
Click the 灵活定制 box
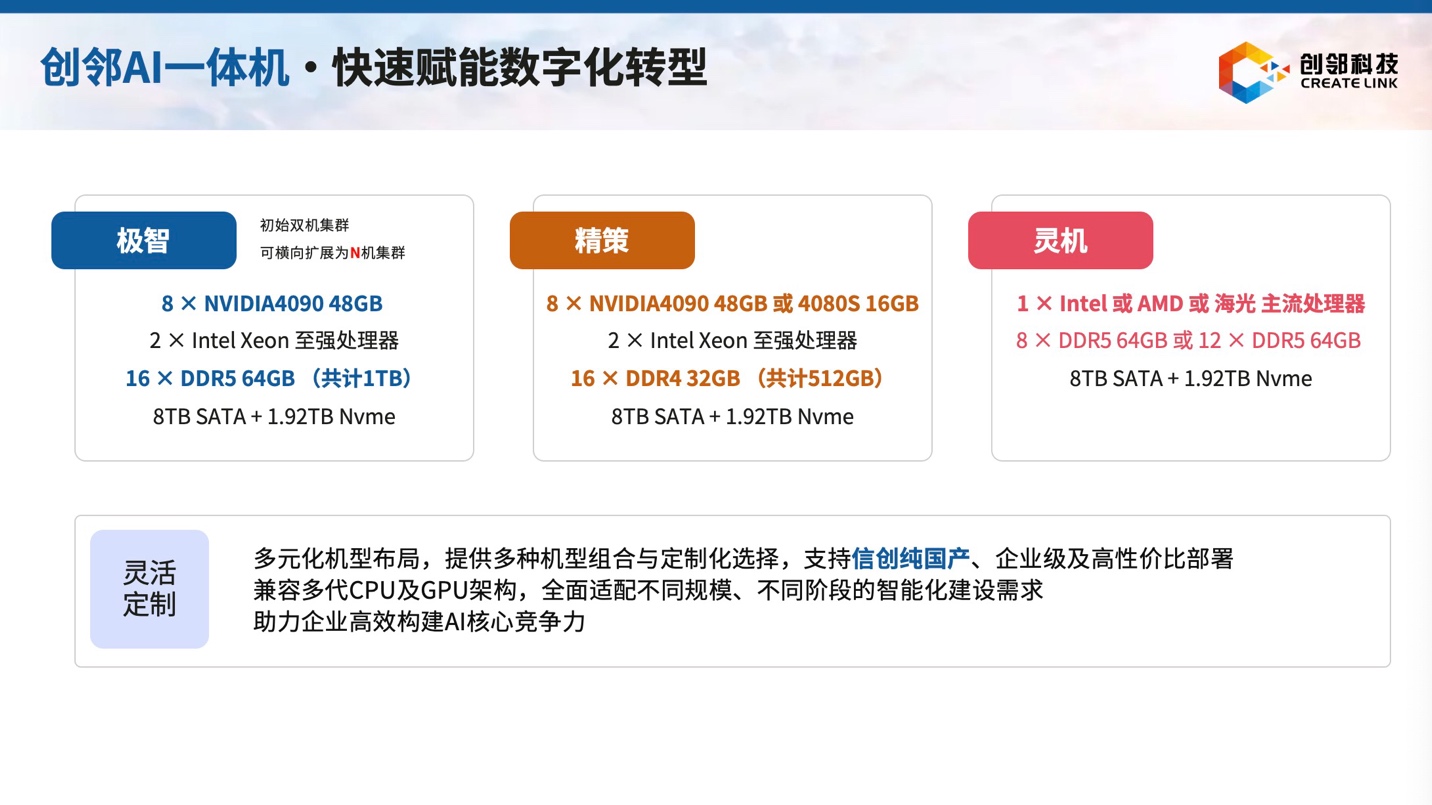pyautogui.click(x=149, y=589)
